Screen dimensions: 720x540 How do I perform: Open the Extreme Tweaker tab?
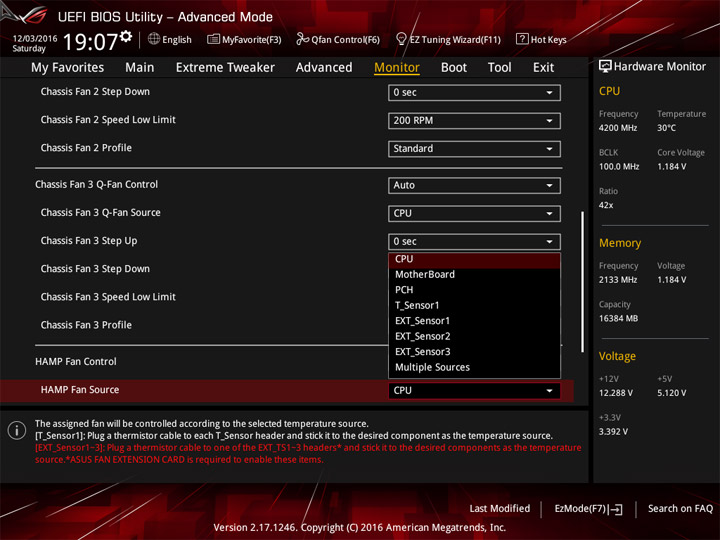[x=225, y=68]
